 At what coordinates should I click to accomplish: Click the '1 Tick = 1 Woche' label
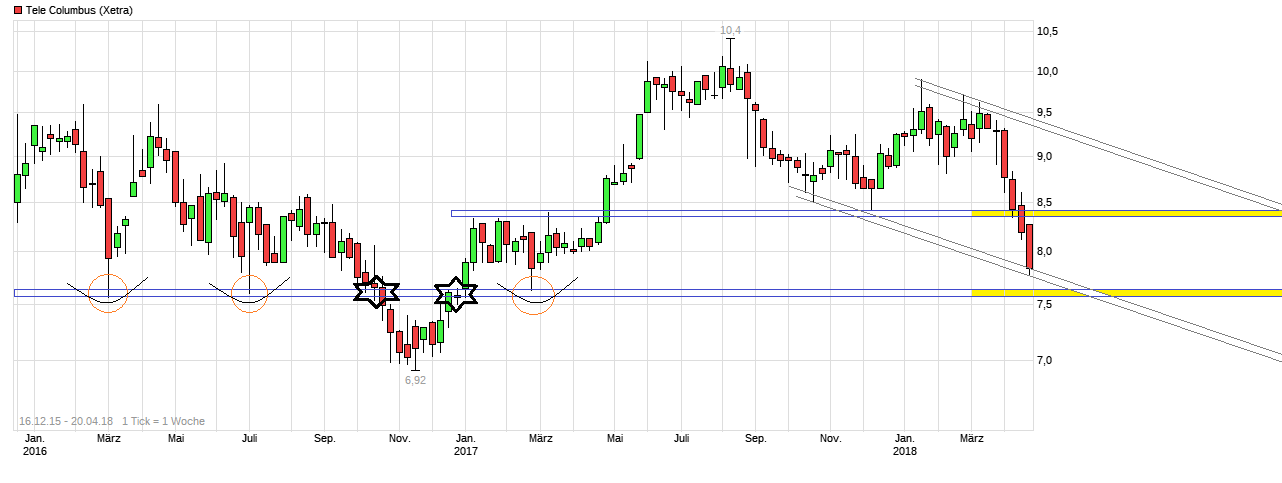pos(164,421)
